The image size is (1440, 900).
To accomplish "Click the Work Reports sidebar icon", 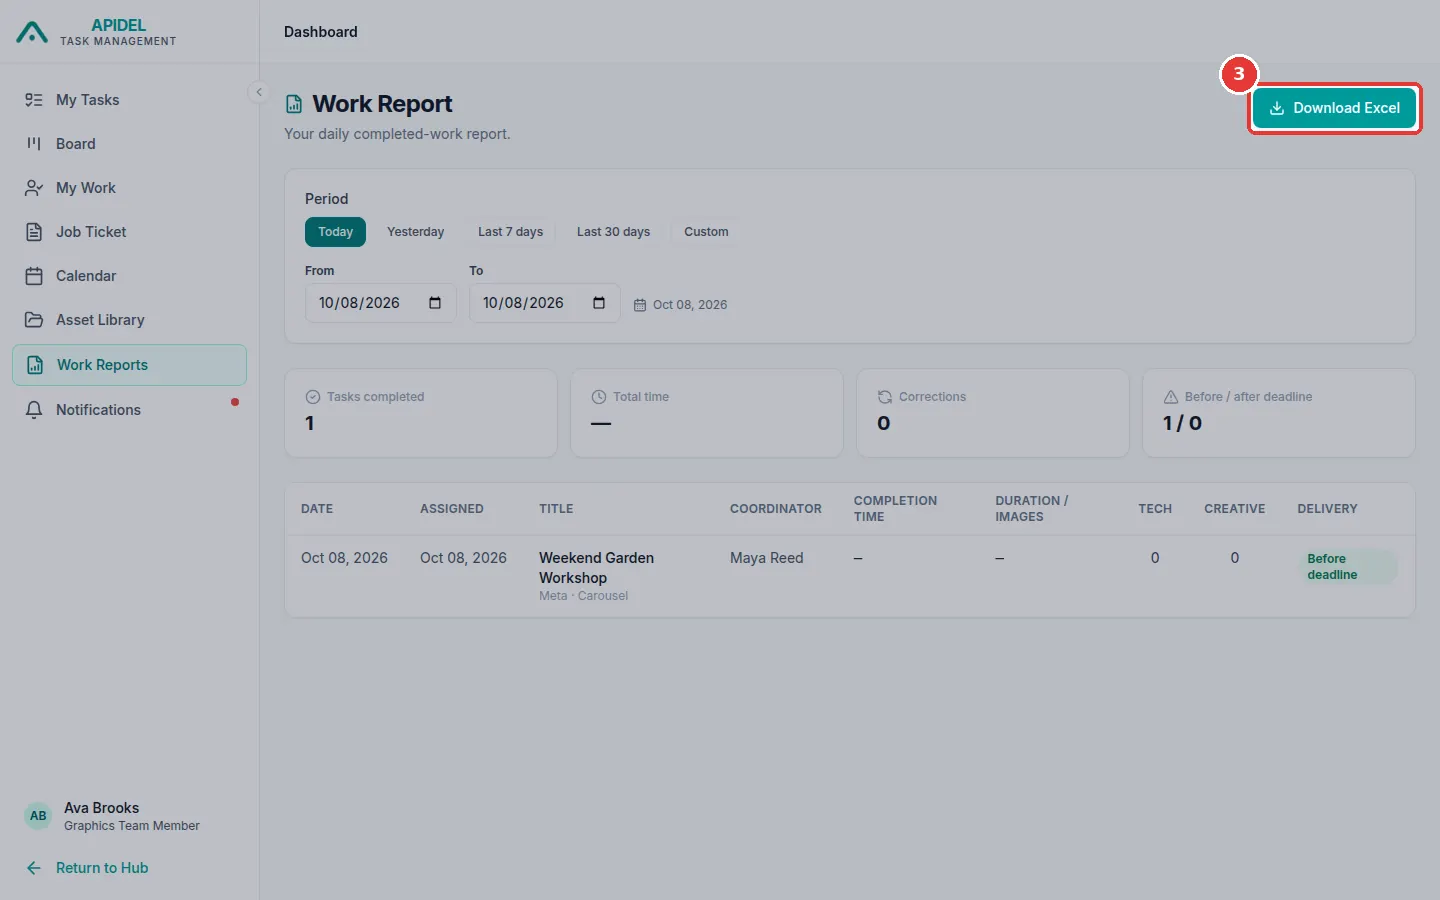I will point(35,365).
